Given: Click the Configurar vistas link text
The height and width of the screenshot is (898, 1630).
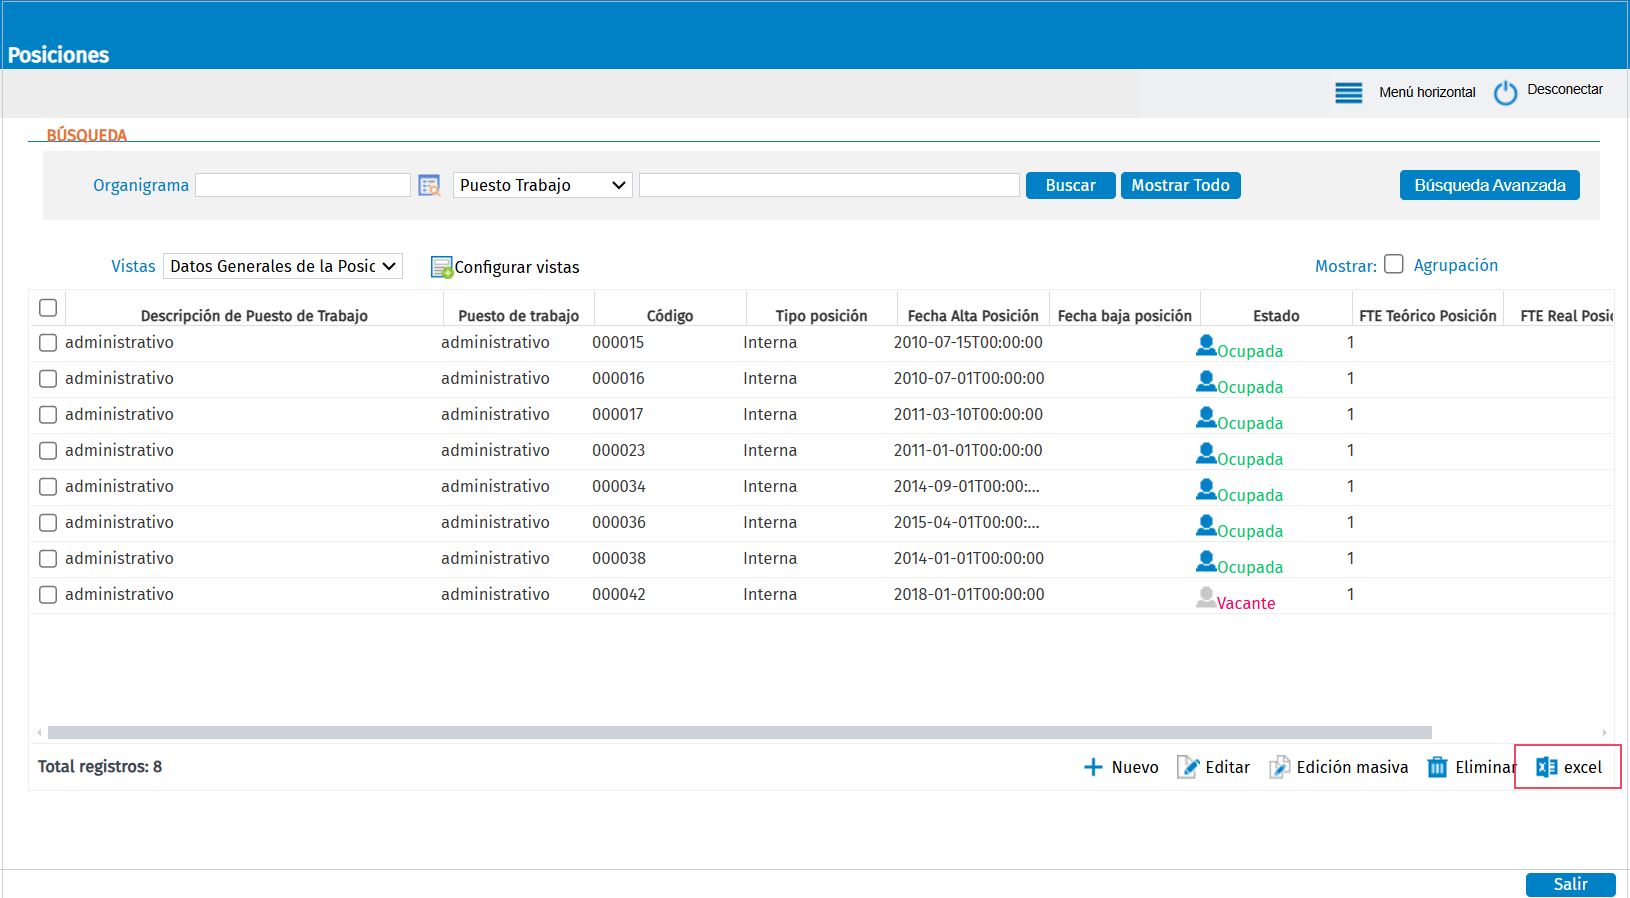Looking at the screenshot, I should point(517,267).
